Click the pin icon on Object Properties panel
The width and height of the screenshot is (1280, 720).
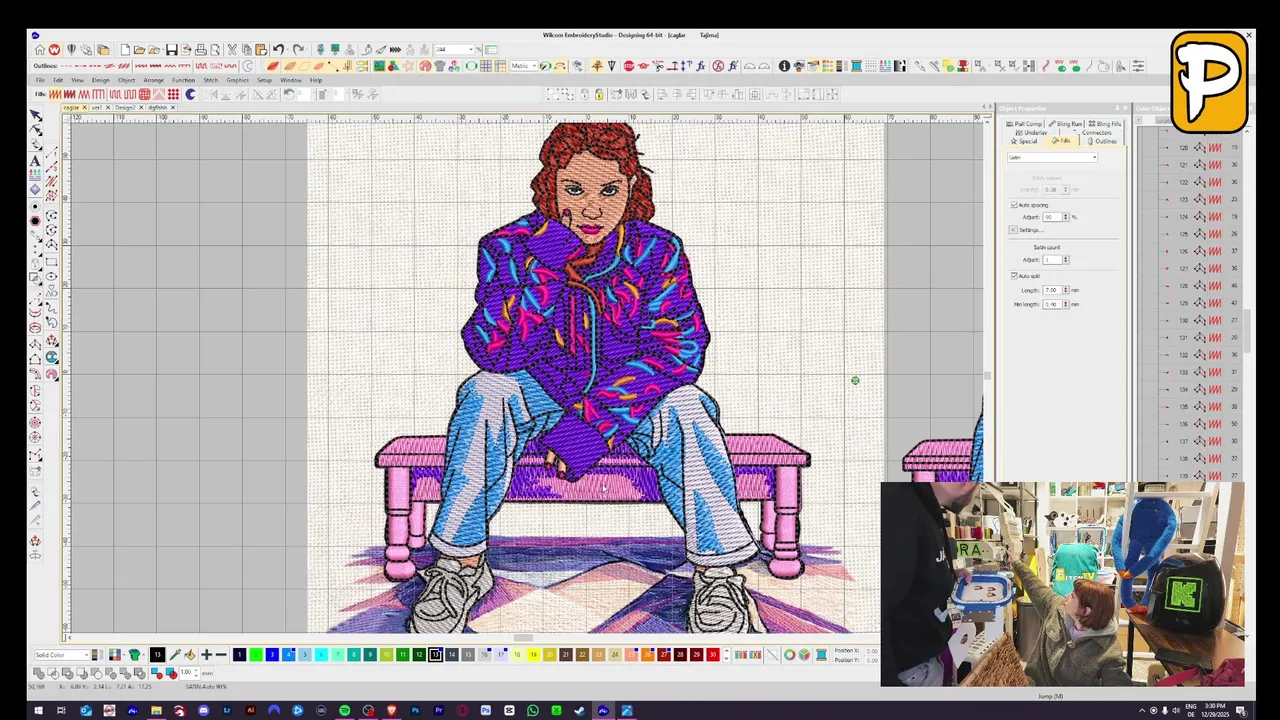point(1117,108)
